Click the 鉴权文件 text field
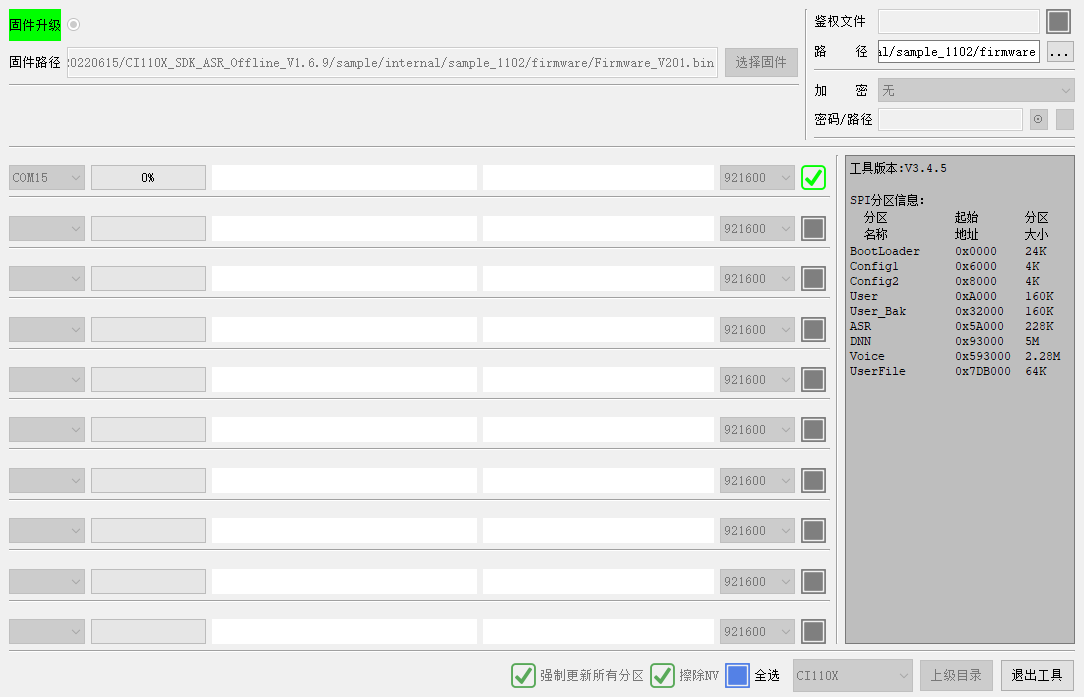Screen dimensions: 1084x697 pos(959,21)
